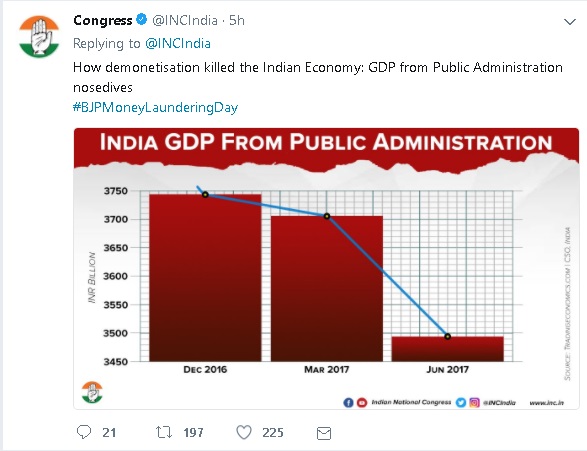The height and width of the screenshot is (451, 587).
Task: Retweet this Congress tweet
Action: (x=164, y=432)
